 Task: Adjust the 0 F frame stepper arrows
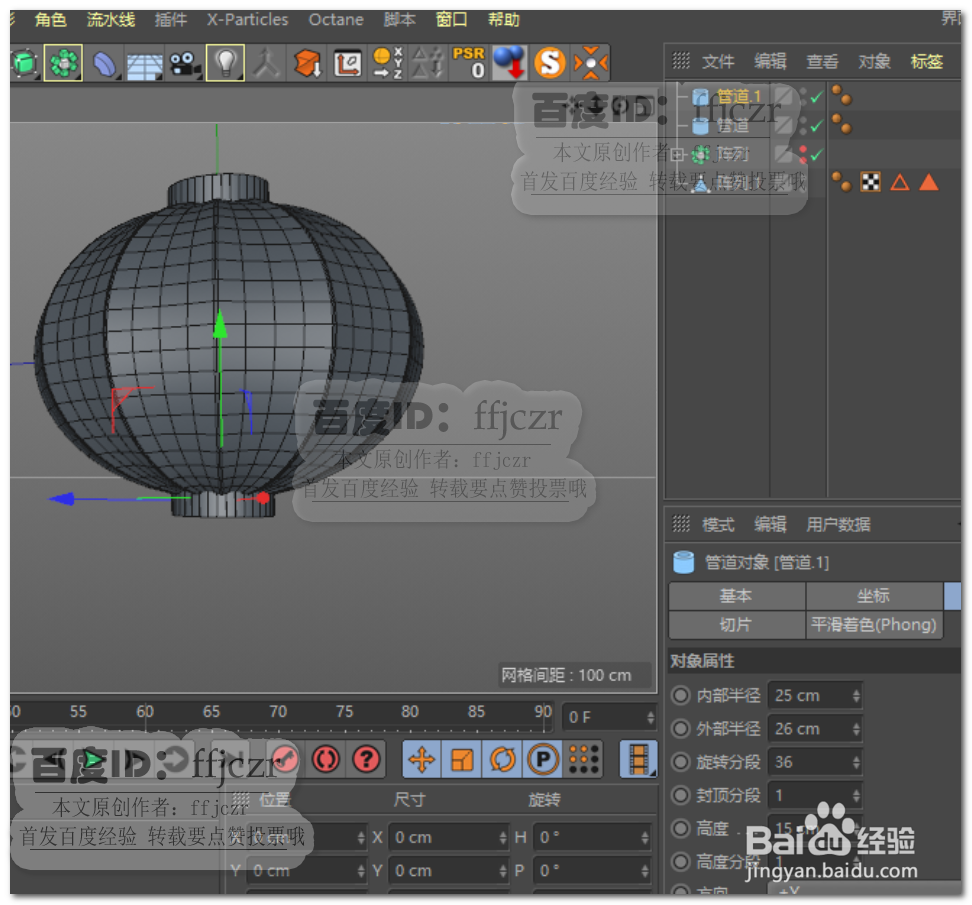coord(650,718)
